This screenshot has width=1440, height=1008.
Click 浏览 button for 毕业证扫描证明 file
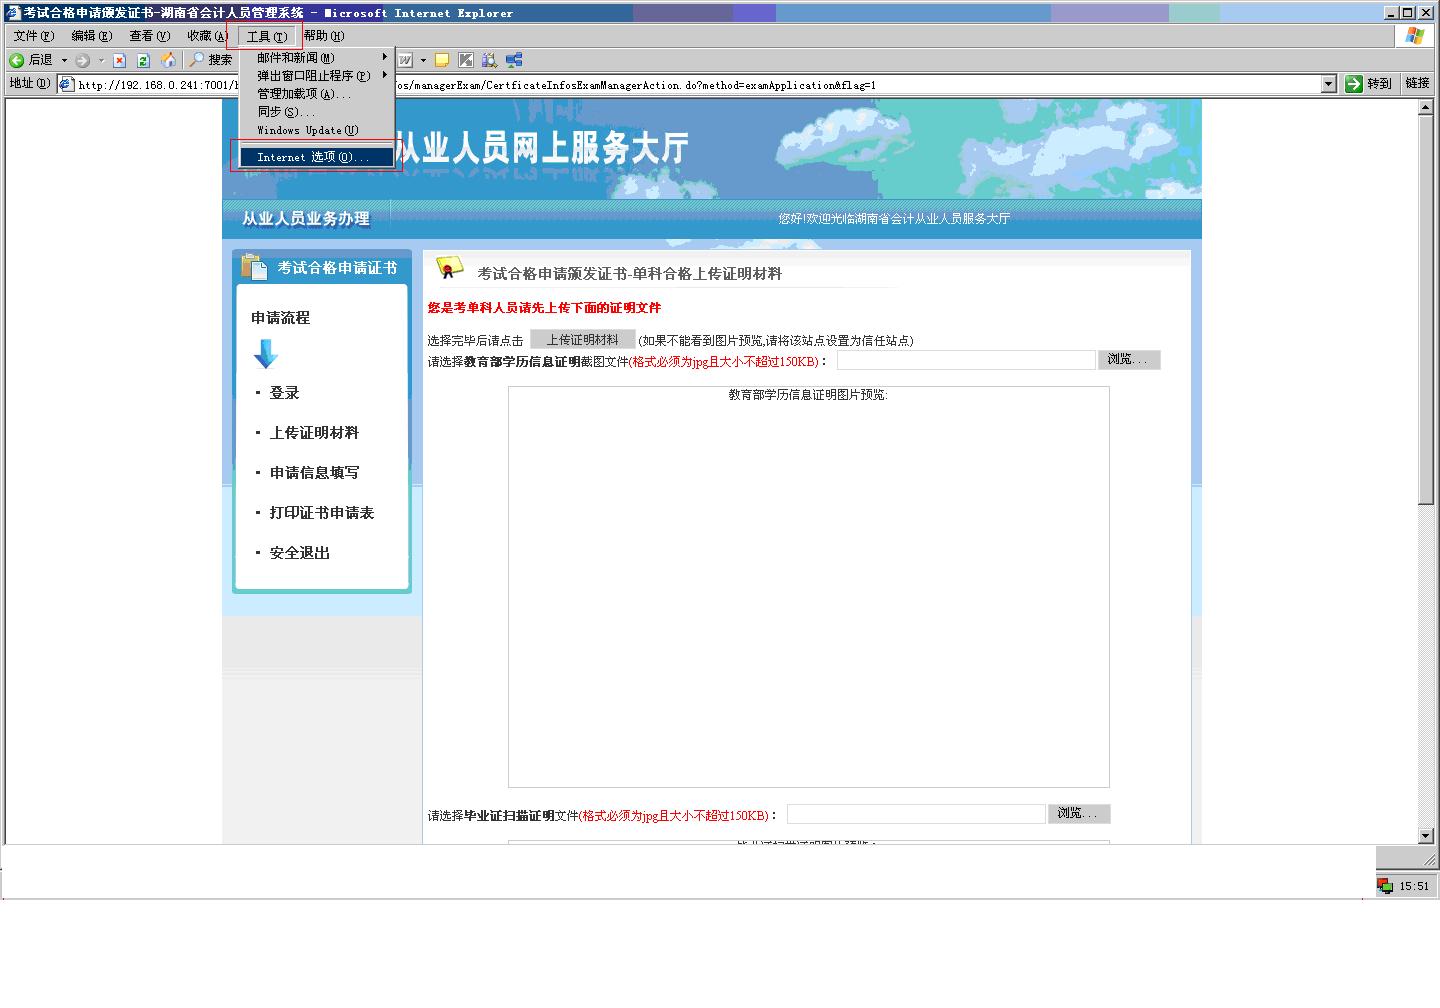click(1079, 814)
